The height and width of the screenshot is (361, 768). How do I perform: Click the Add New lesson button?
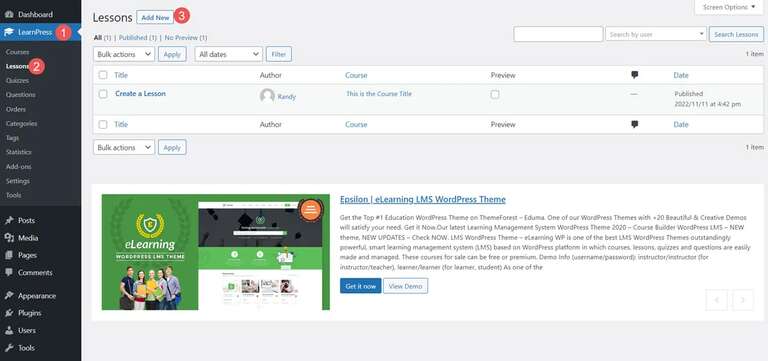(x=155, y=18)
